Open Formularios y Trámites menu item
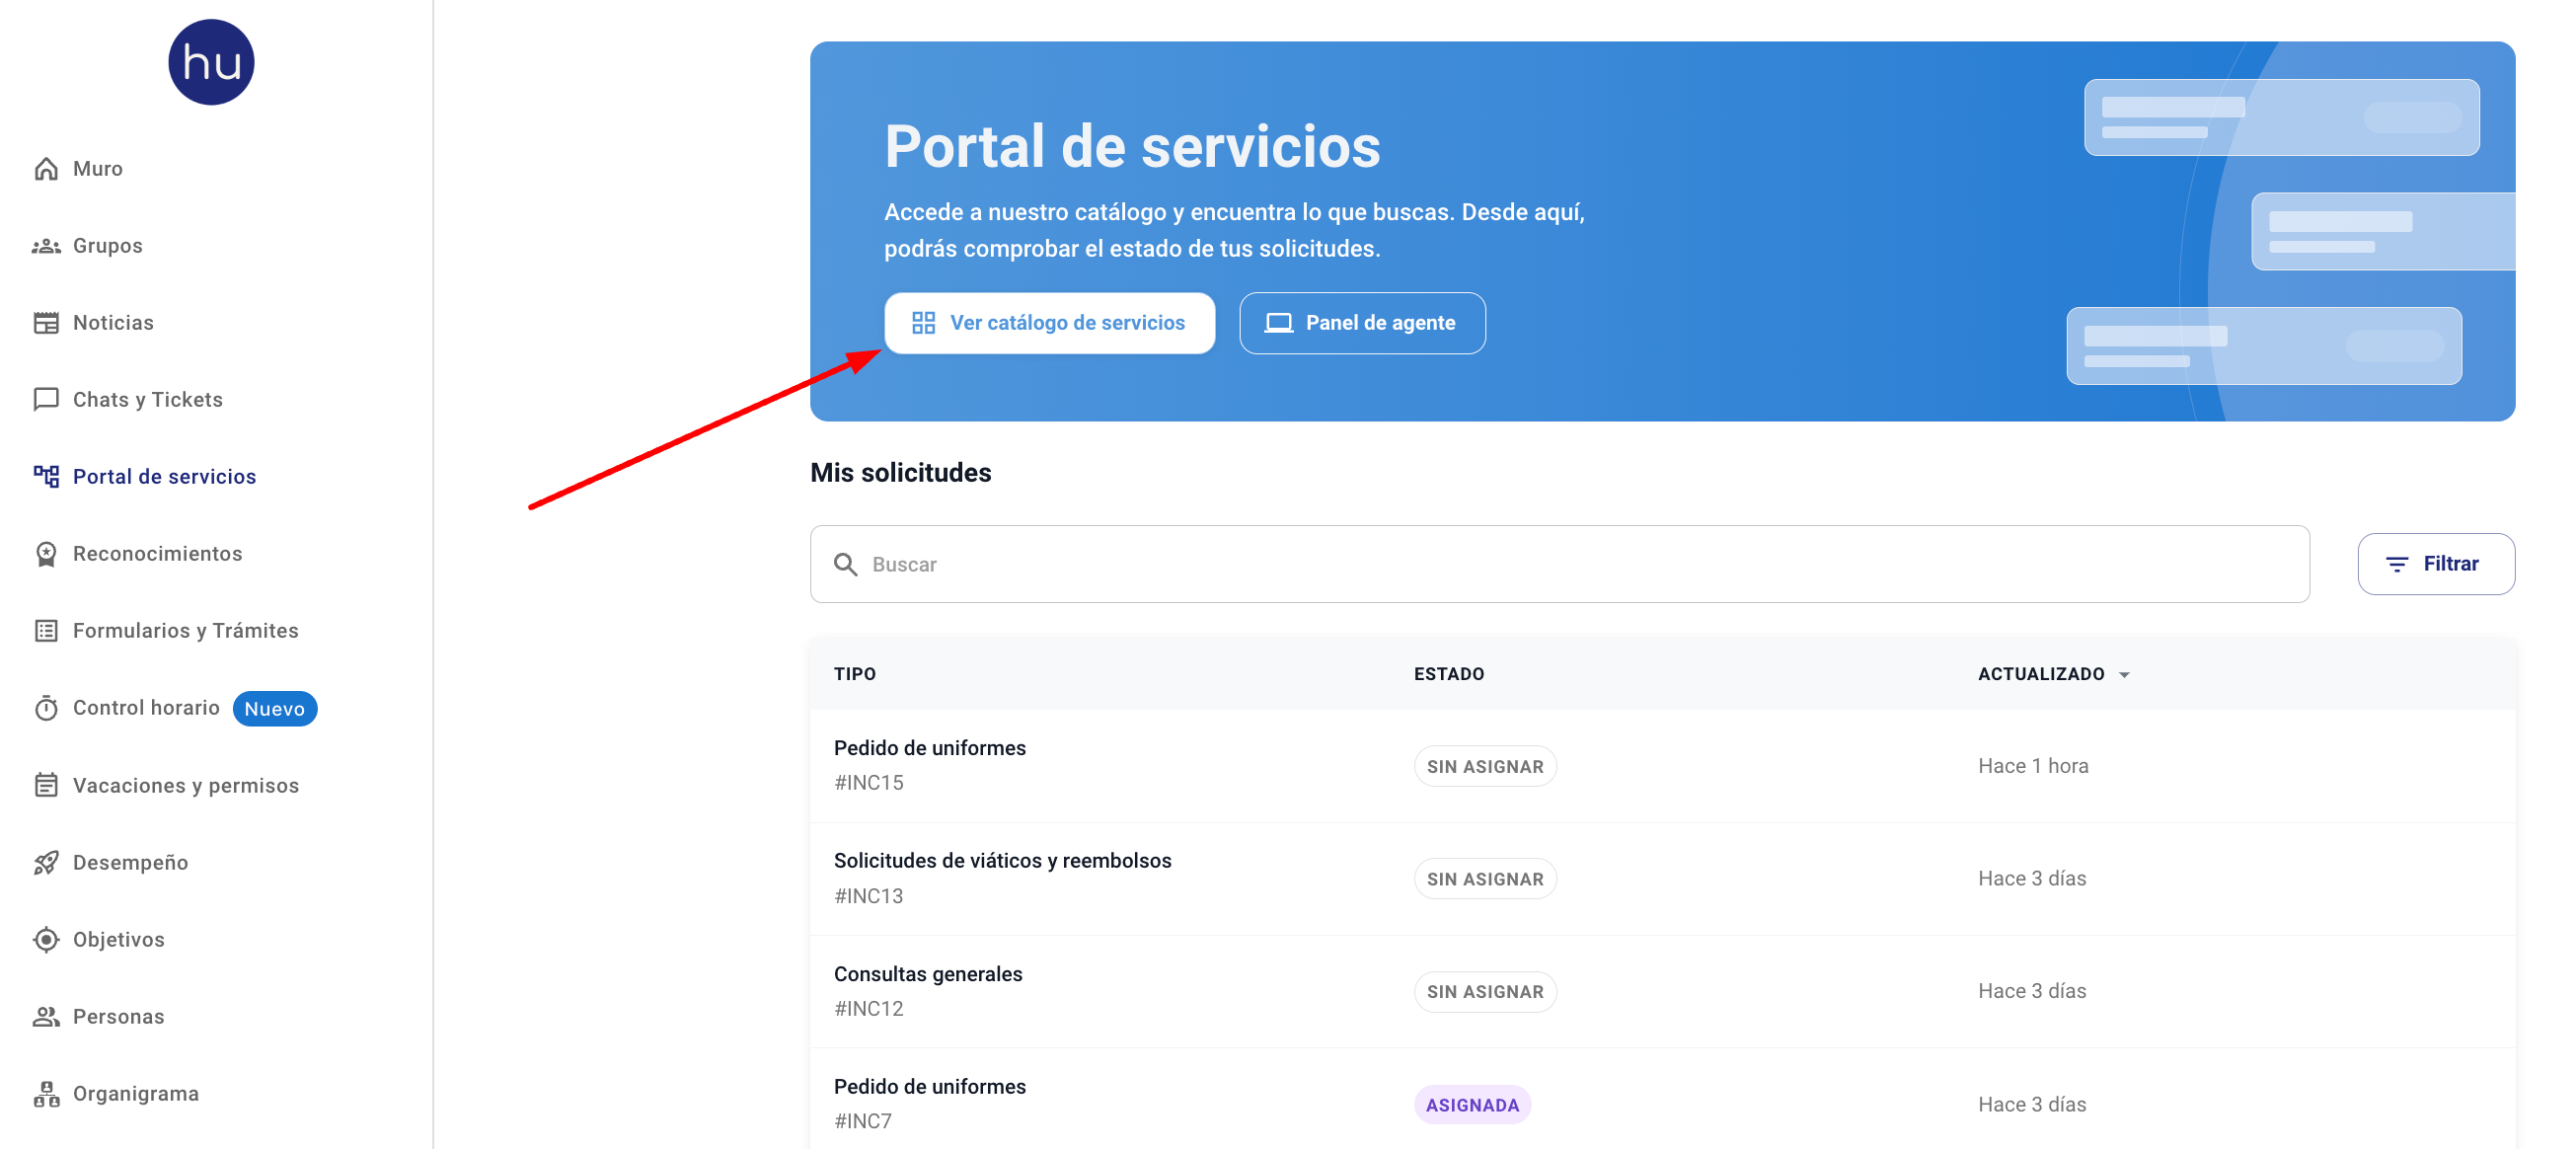This screenshot has width=2576, height=1149. coord(185,631)
